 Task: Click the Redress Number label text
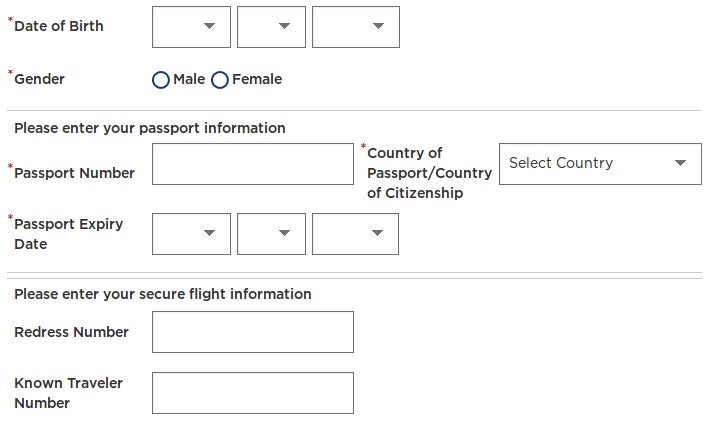pos(71,332)
